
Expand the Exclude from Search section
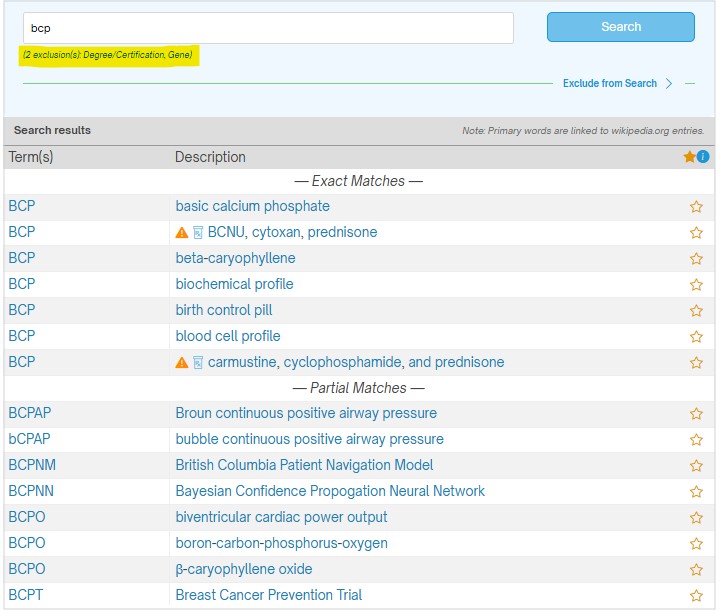[x=609, y=84]
